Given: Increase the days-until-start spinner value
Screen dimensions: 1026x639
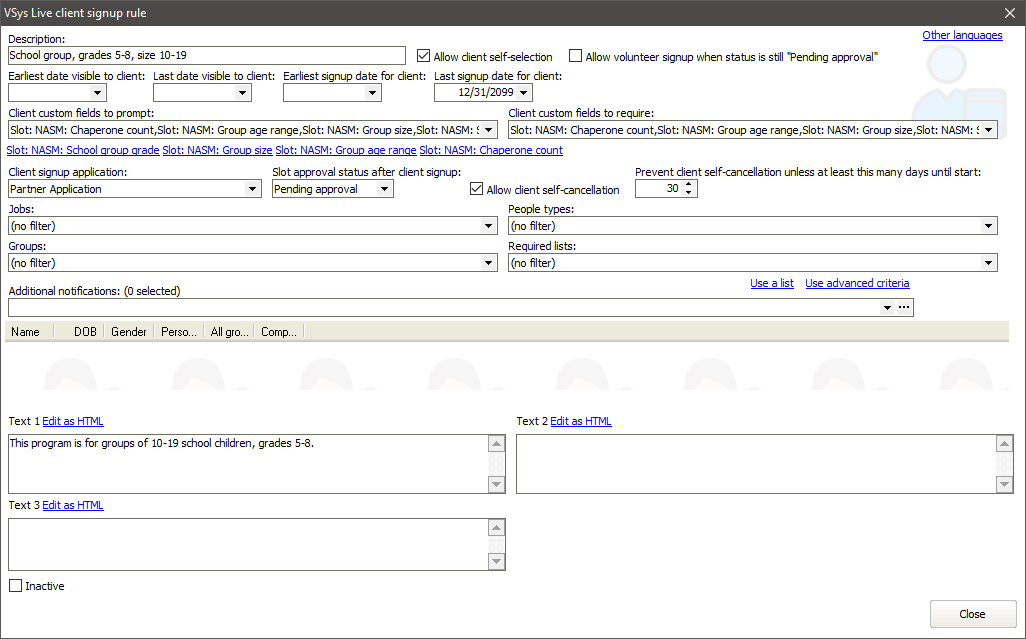Looking at the screenshot, I should (689, 184).
